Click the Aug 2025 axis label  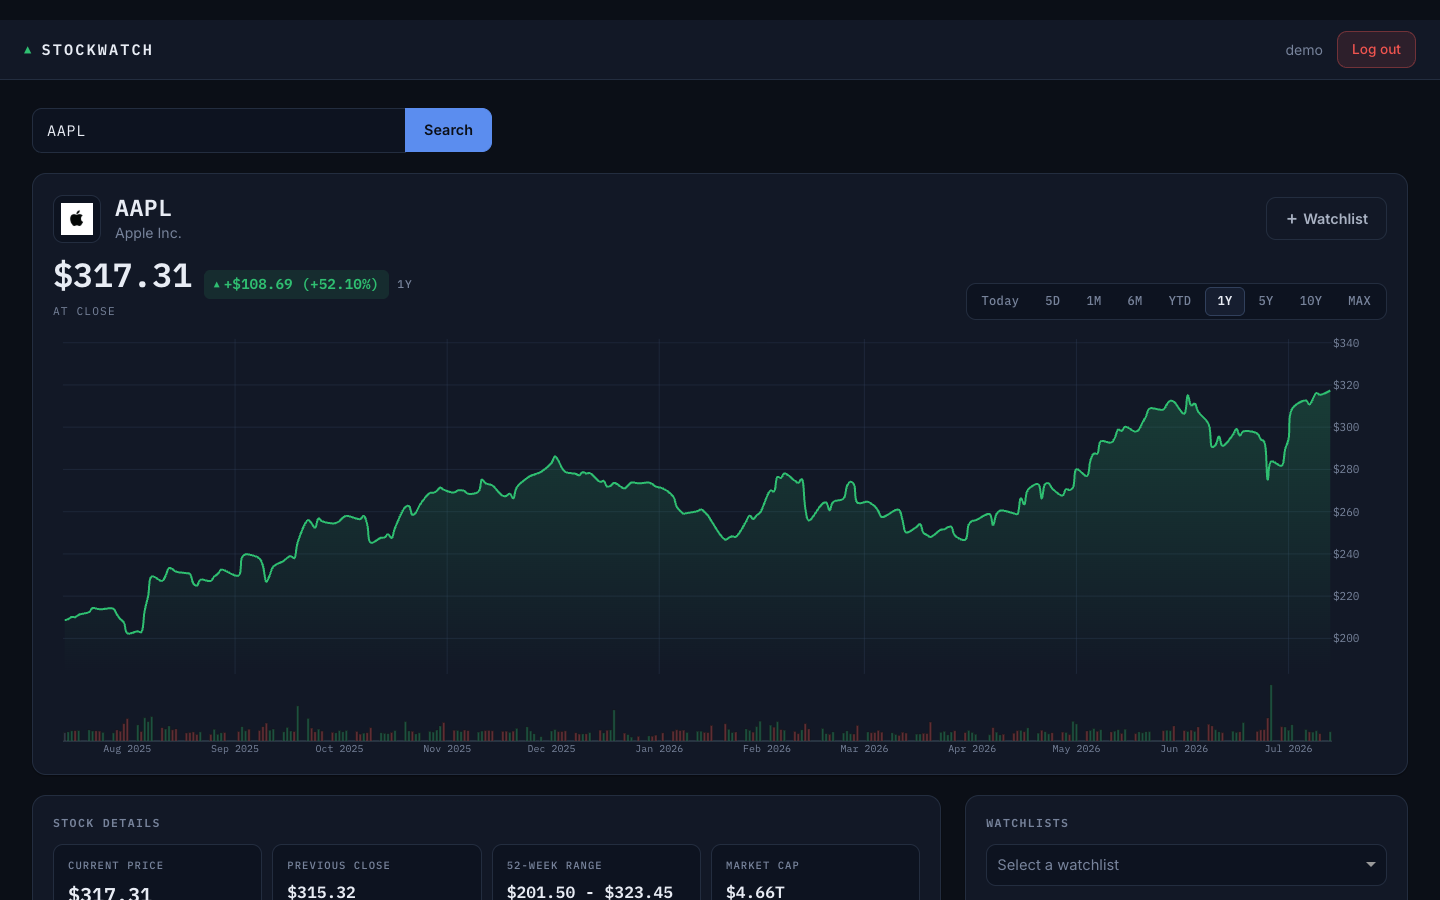(127, 749)
